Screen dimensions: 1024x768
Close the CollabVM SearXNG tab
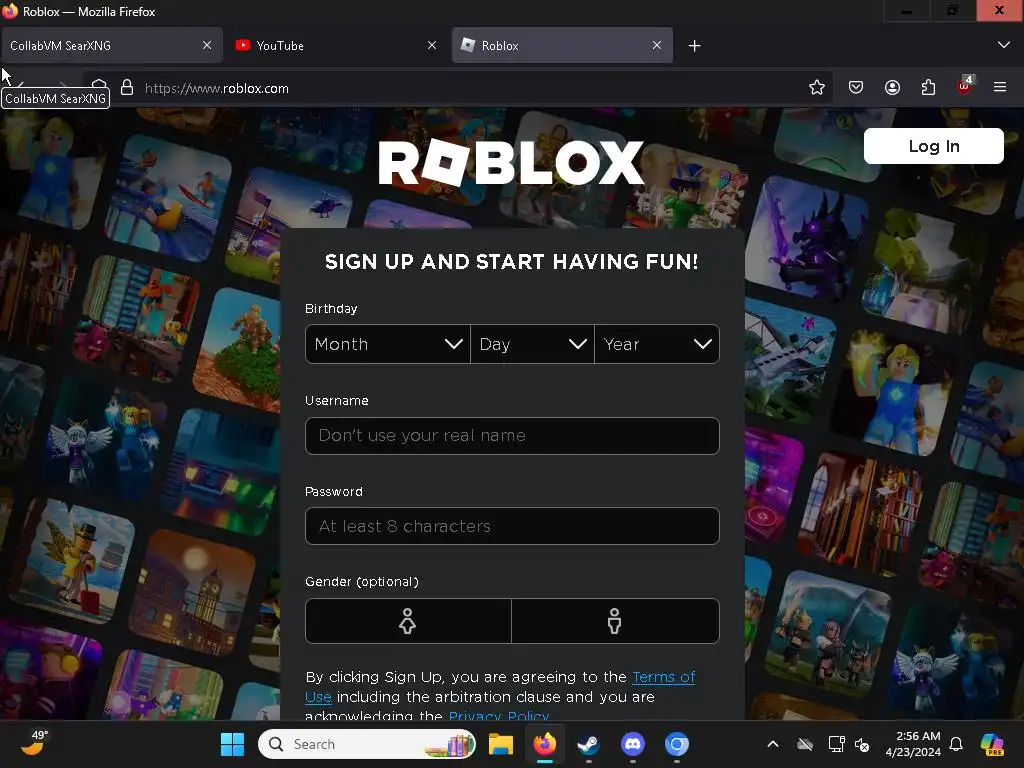[207, 45]
